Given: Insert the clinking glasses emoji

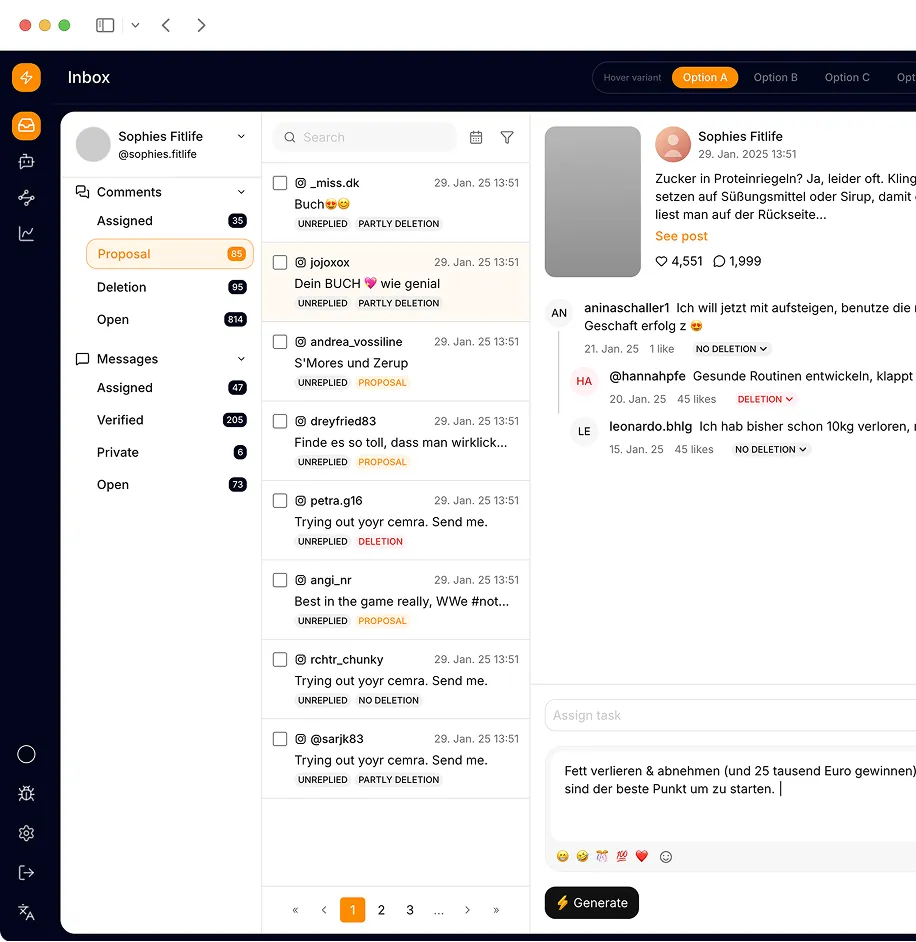Looking at the screenshot, I should tap(602, 856).
